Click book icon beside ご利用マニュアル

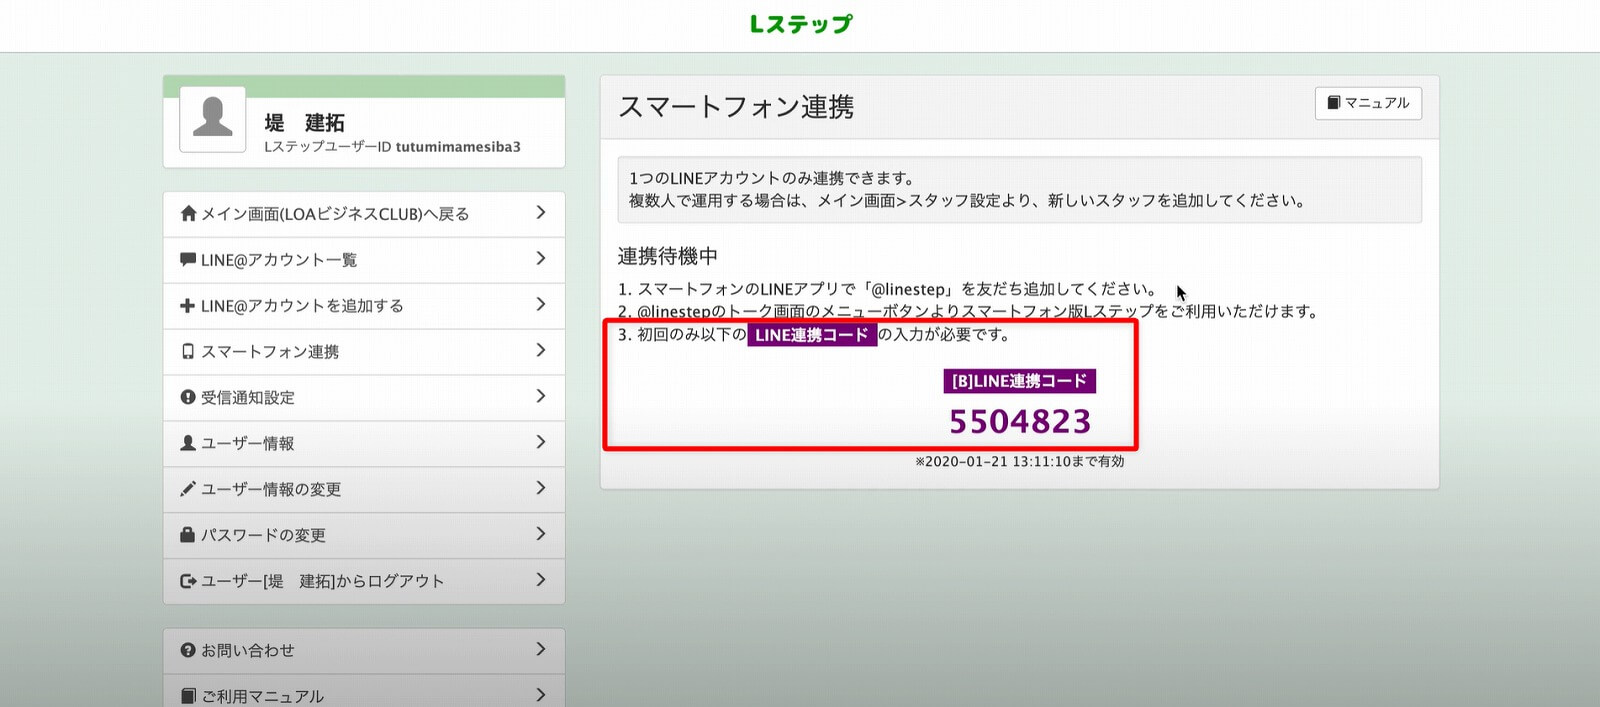pos(188,695)
